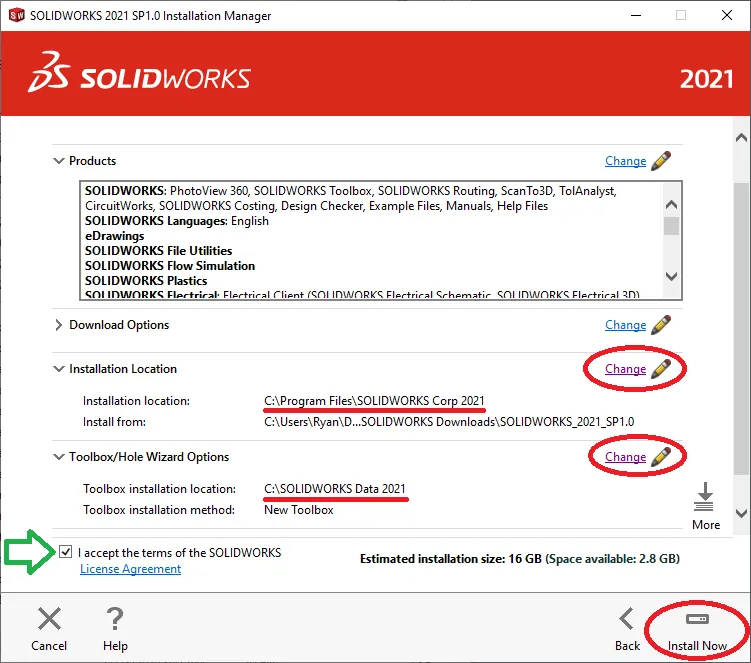Viewport: 751px width, 663px height.
Task: Open Help with the question mark icon
Action: (115, 630)
